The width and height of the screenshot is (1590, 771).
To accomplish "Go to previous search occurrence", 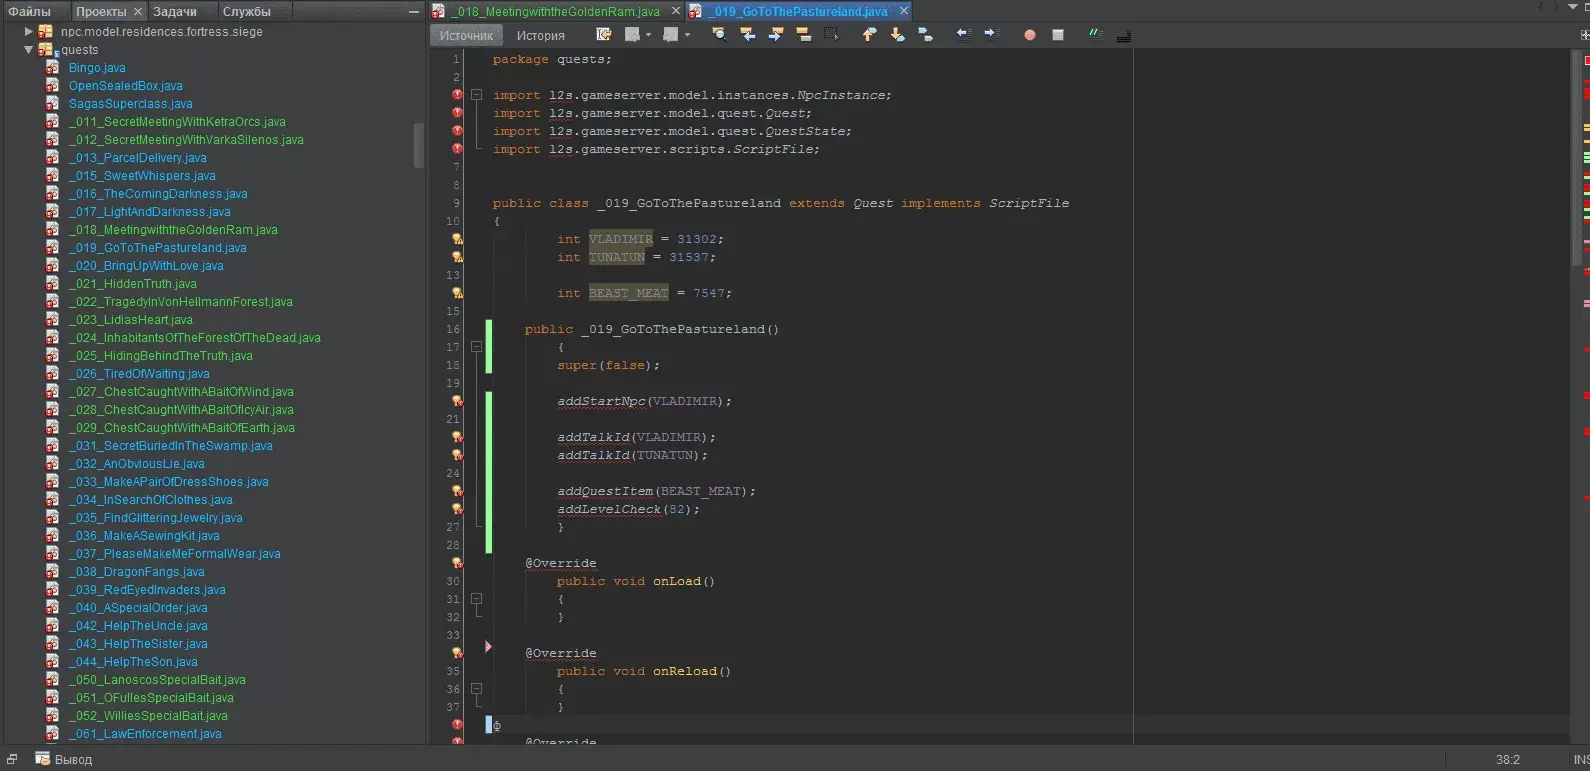I will point(747,35).
